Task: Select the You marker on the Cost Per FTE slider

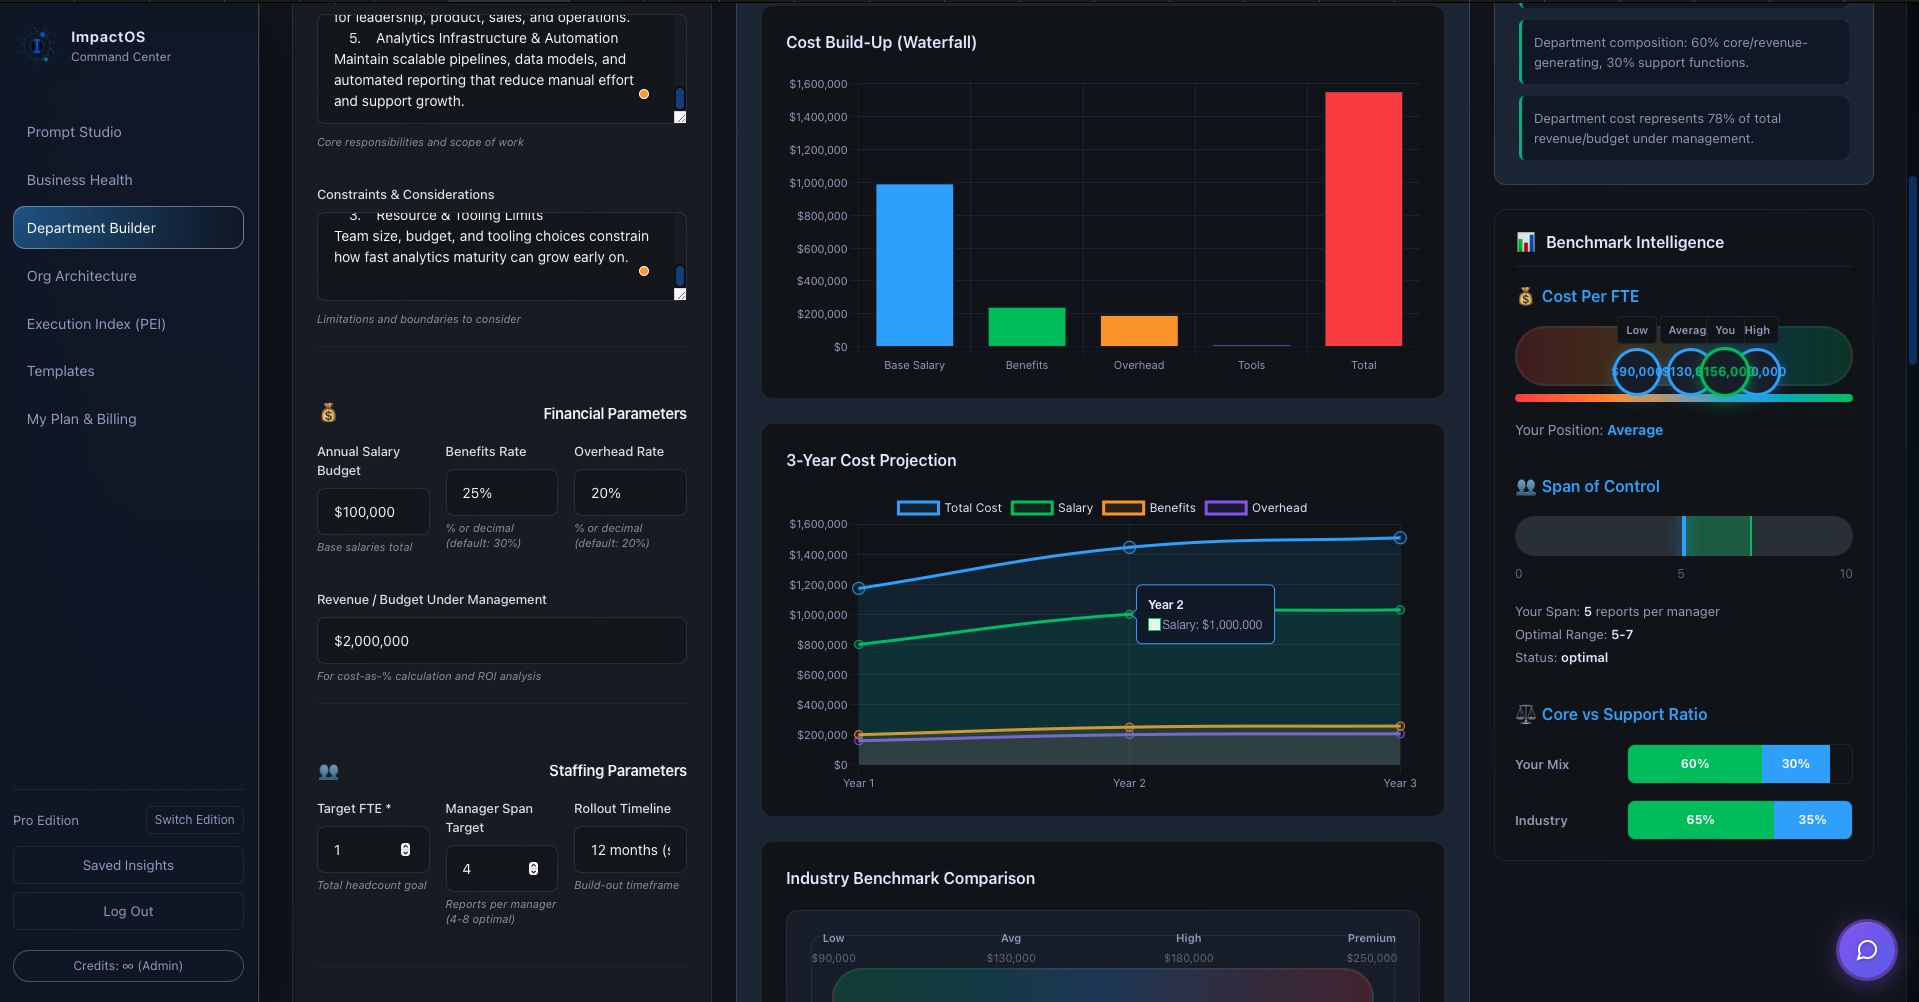Action: point(1724,371)
